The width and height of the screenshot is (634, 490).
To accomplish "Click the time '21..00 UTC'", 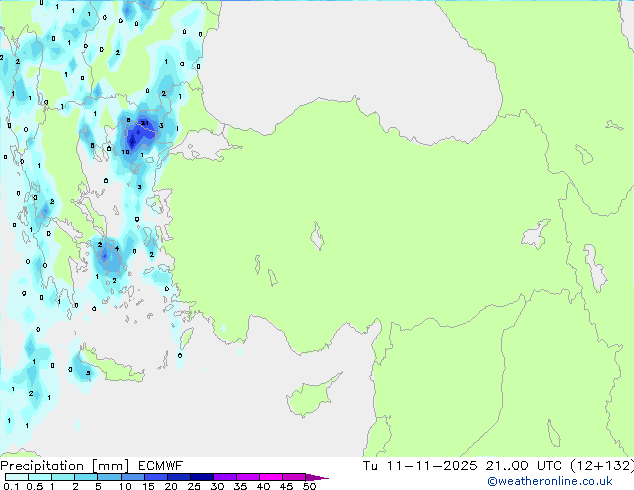I will [524, 466].
